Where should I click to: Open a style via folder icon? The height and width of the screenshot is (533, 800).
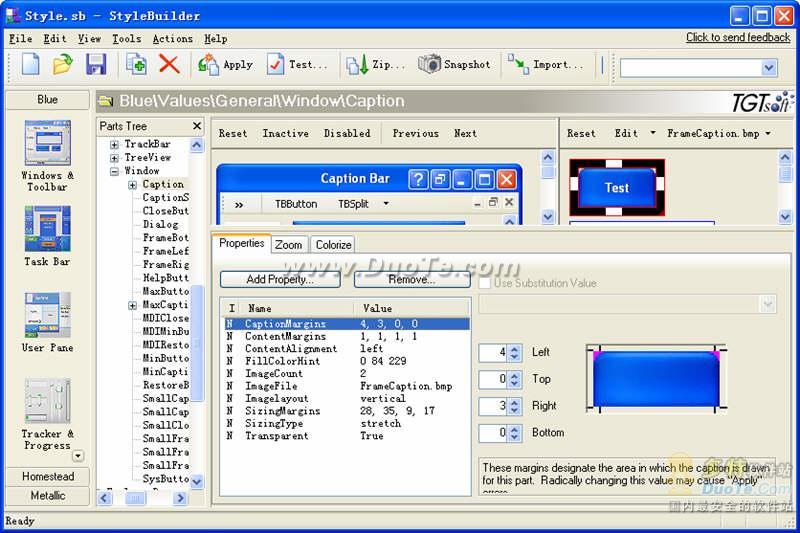[62, 65]
